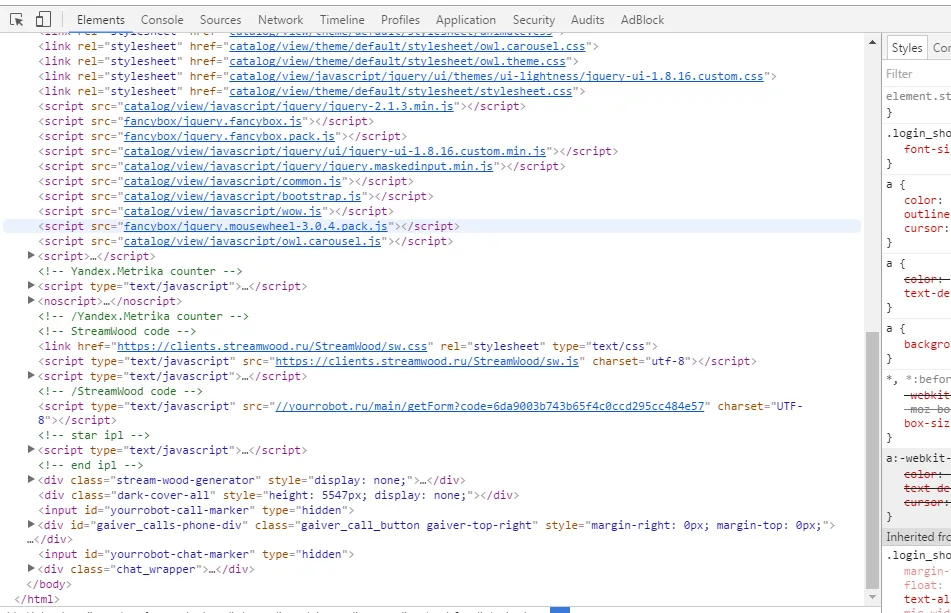
Task: Follow the yourrobot.ru getForm link
Action: (490, 406)
